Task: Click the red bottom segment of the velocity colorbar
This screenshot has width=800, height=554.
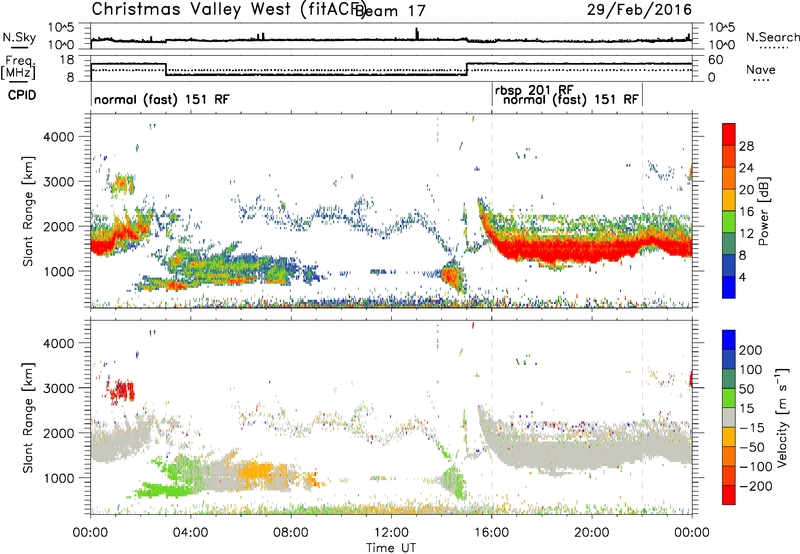Action: pyautogui.click(x=729, y=495)
